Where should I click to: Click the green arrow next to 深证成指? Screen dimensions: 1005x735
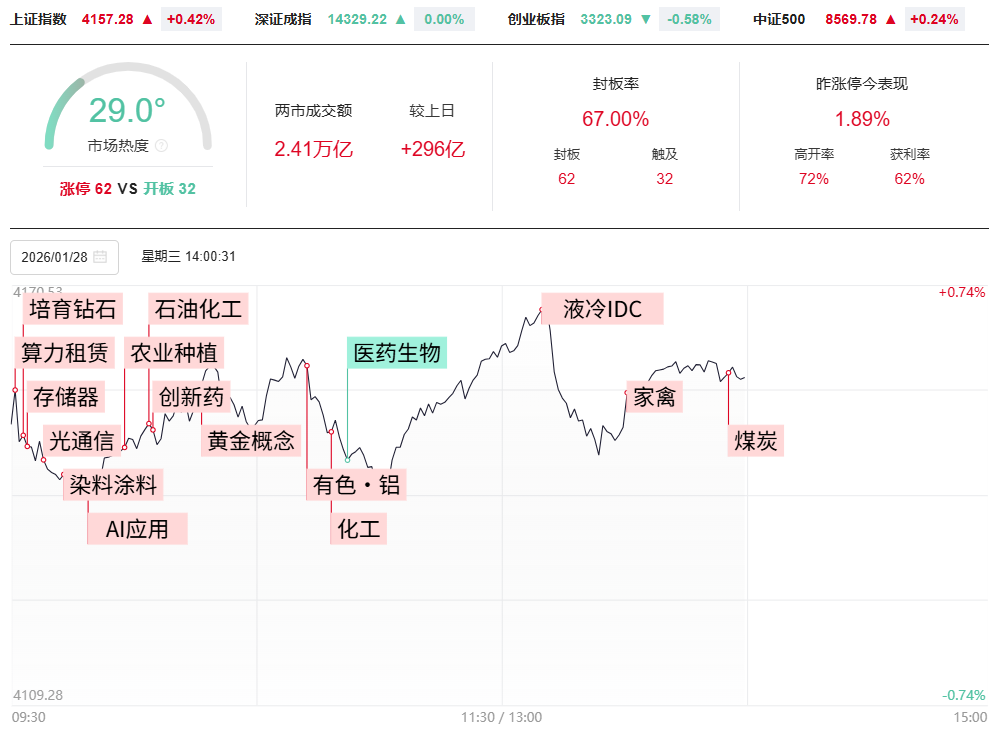click(400, 19)
